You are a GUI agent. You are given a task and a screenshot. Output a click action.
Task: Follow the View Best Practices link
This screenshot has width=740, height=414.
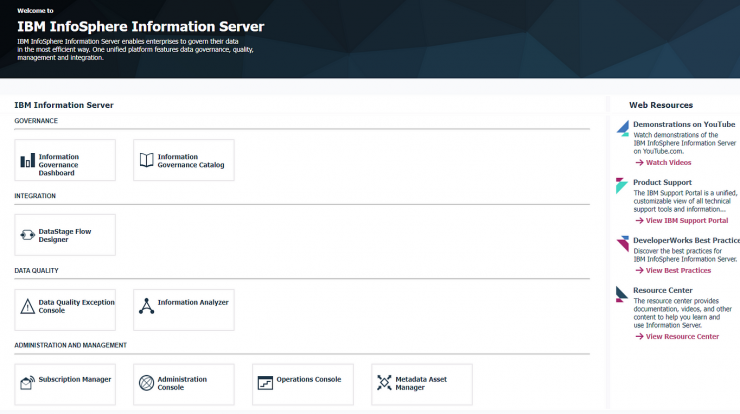[678, 270]
